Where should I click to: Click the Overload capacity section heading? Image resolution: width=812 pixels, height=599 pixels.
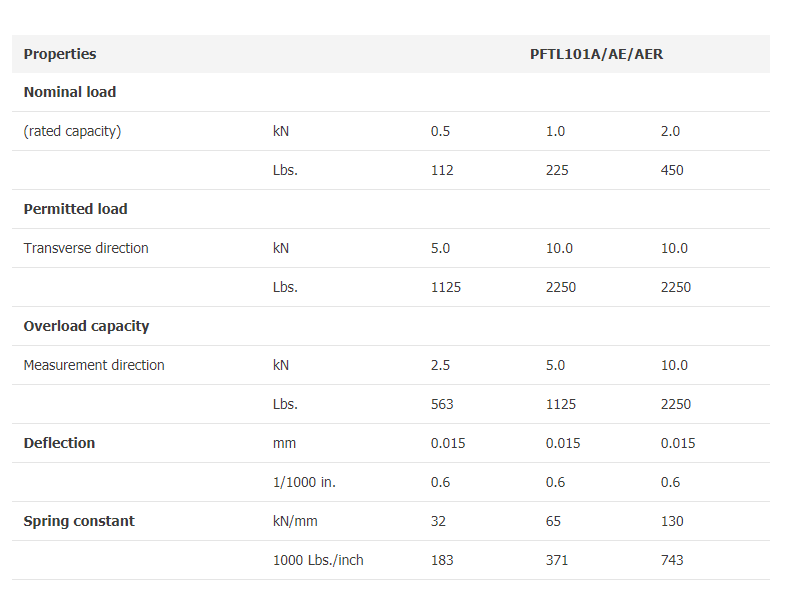87,326
